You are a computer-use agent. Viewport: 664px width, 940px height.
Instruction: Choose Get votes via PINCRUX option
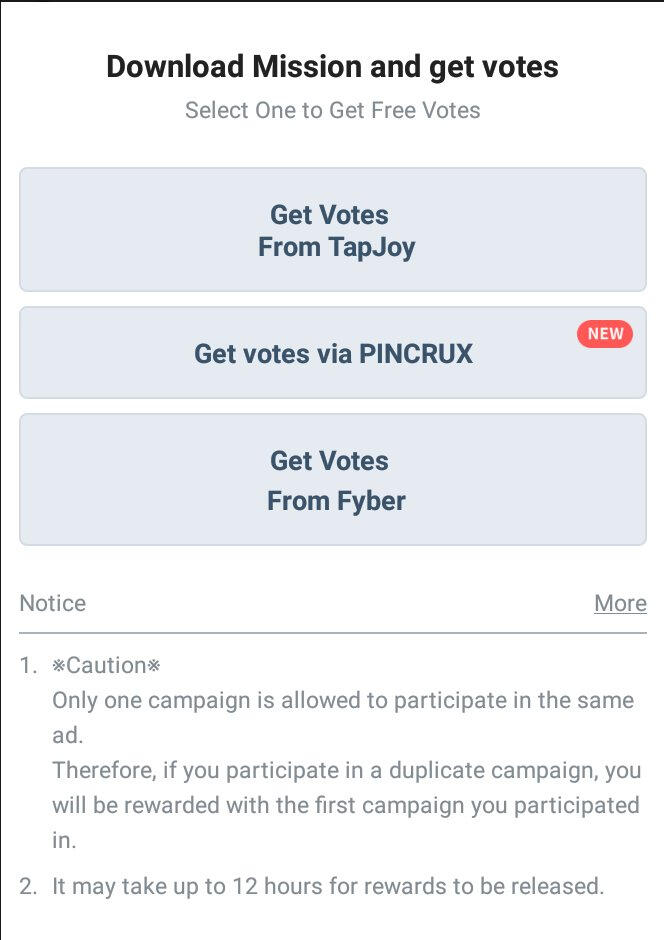click(x=332, y=353)
